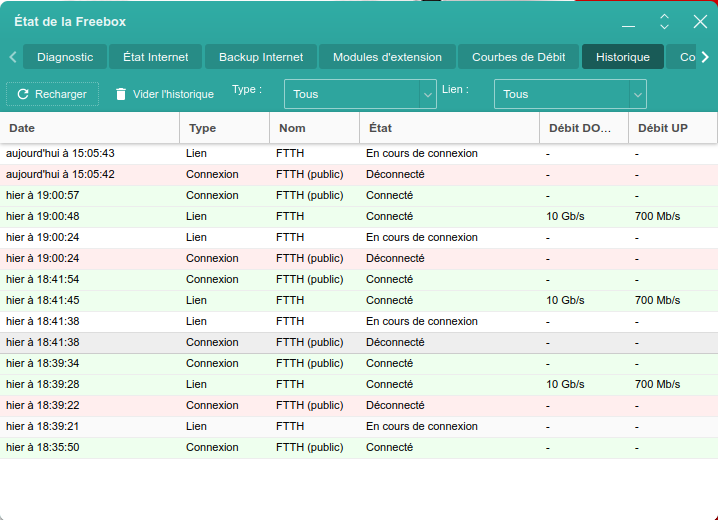Sort by the Nom column header

(x=315, y=128)
